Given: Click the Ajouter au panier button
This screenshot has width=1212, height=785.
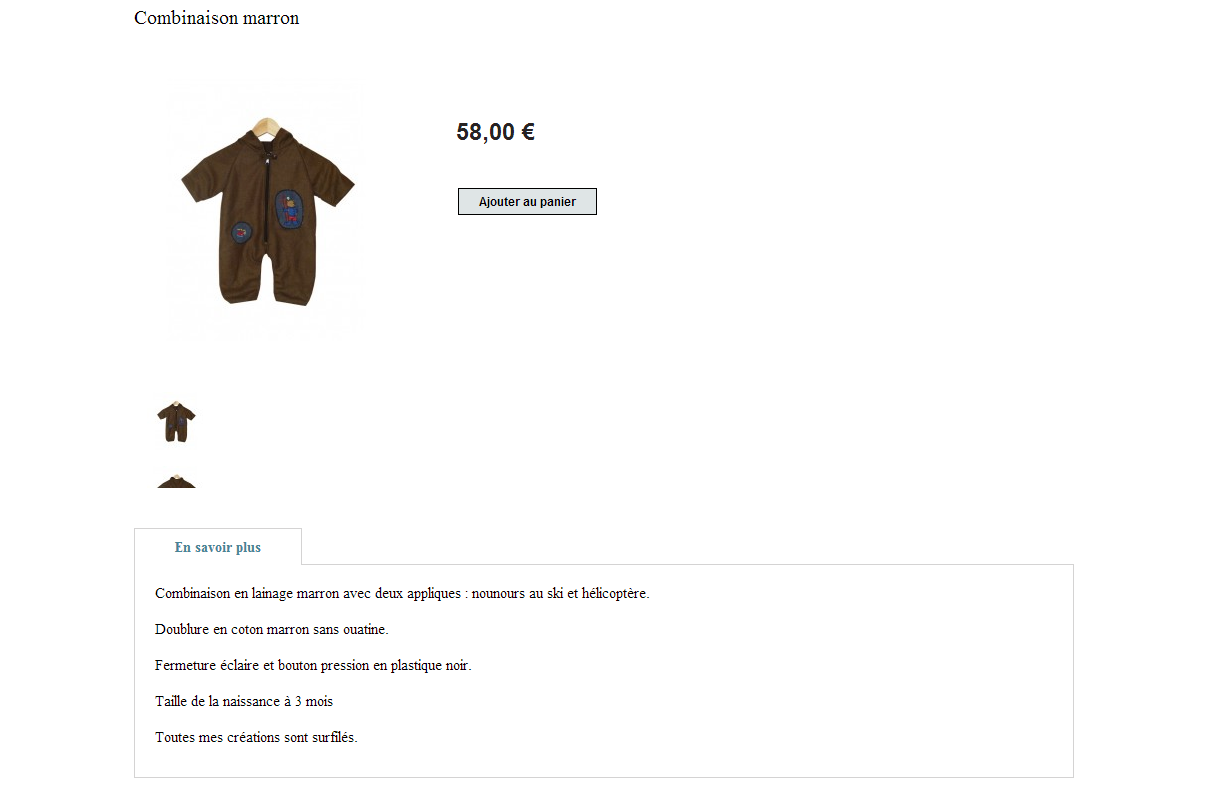Looking at the screenshot, I should [527, 201].
